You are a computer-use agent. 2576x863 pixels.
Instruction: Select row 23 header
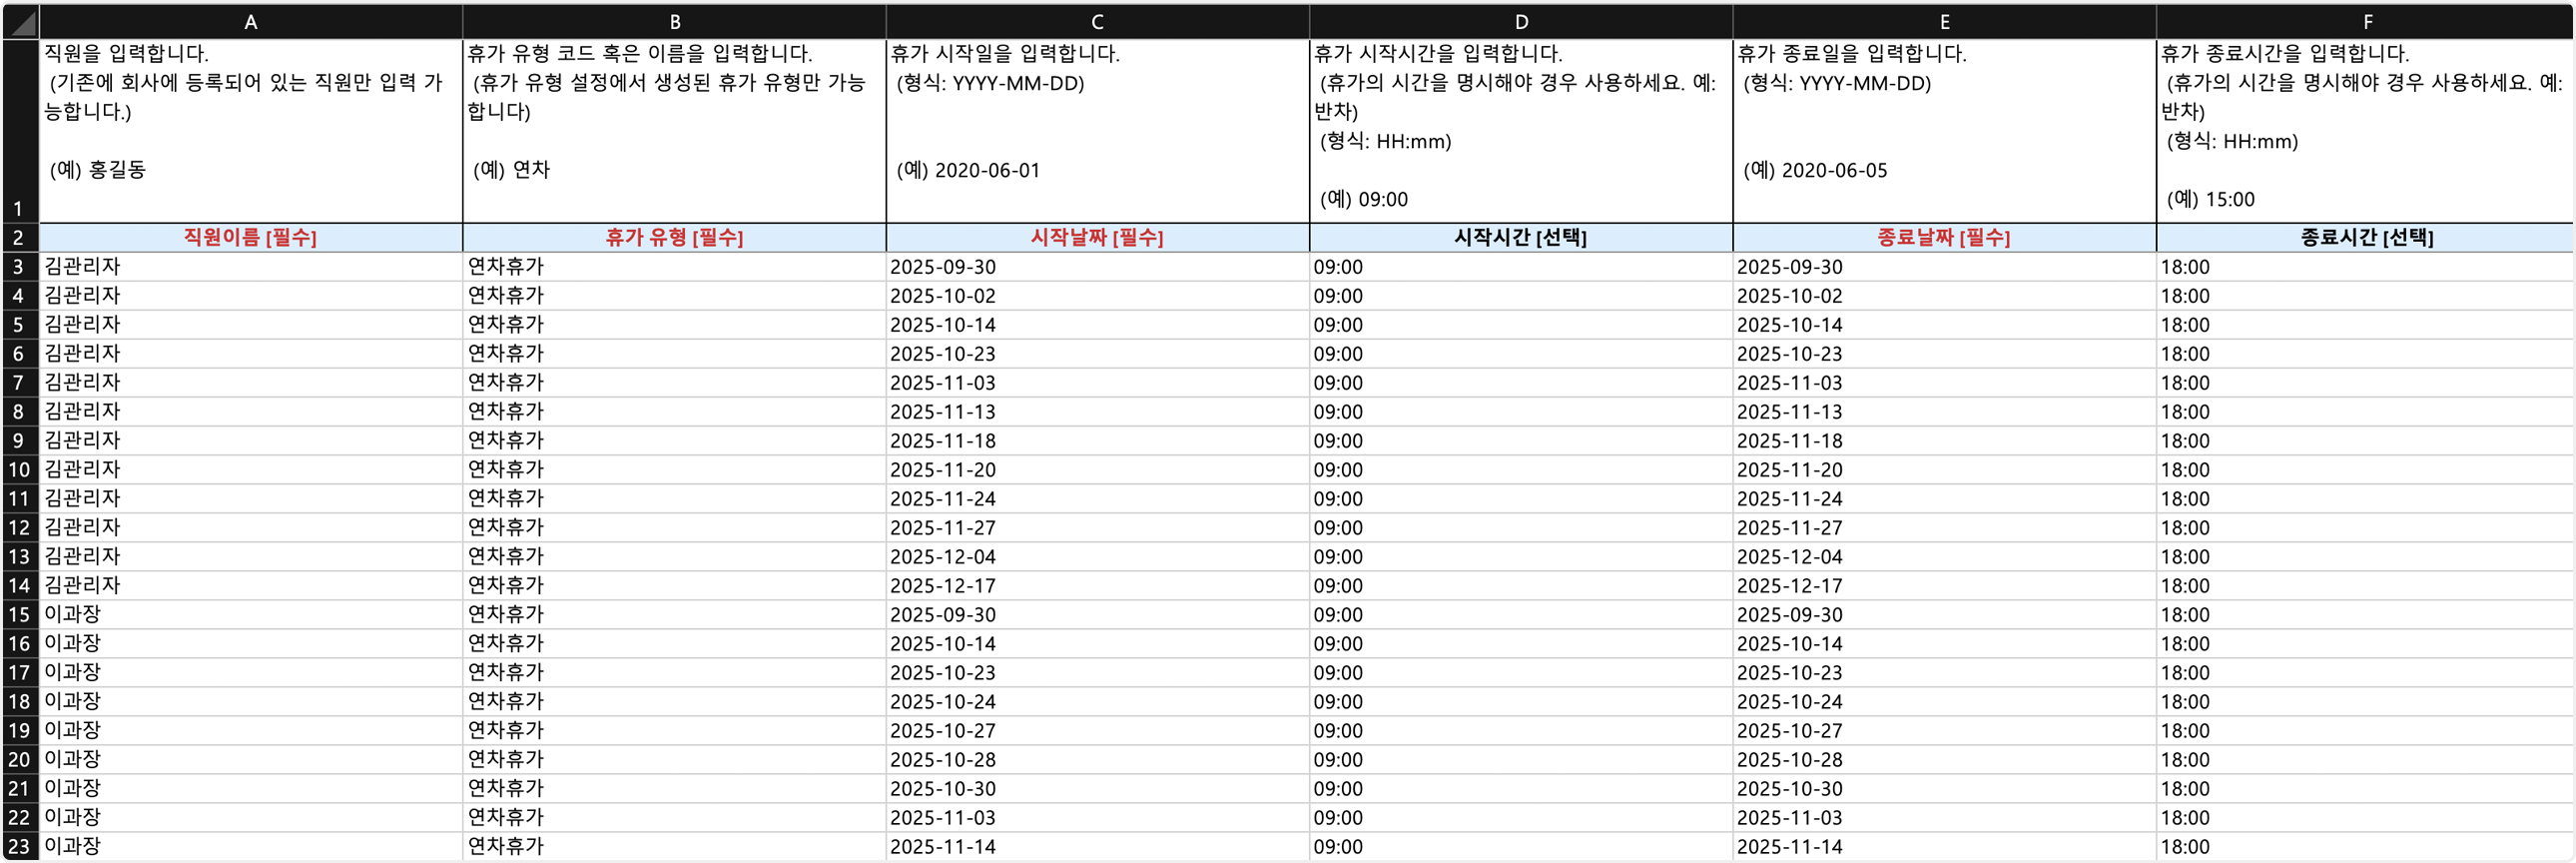click(x=20, y=847)
